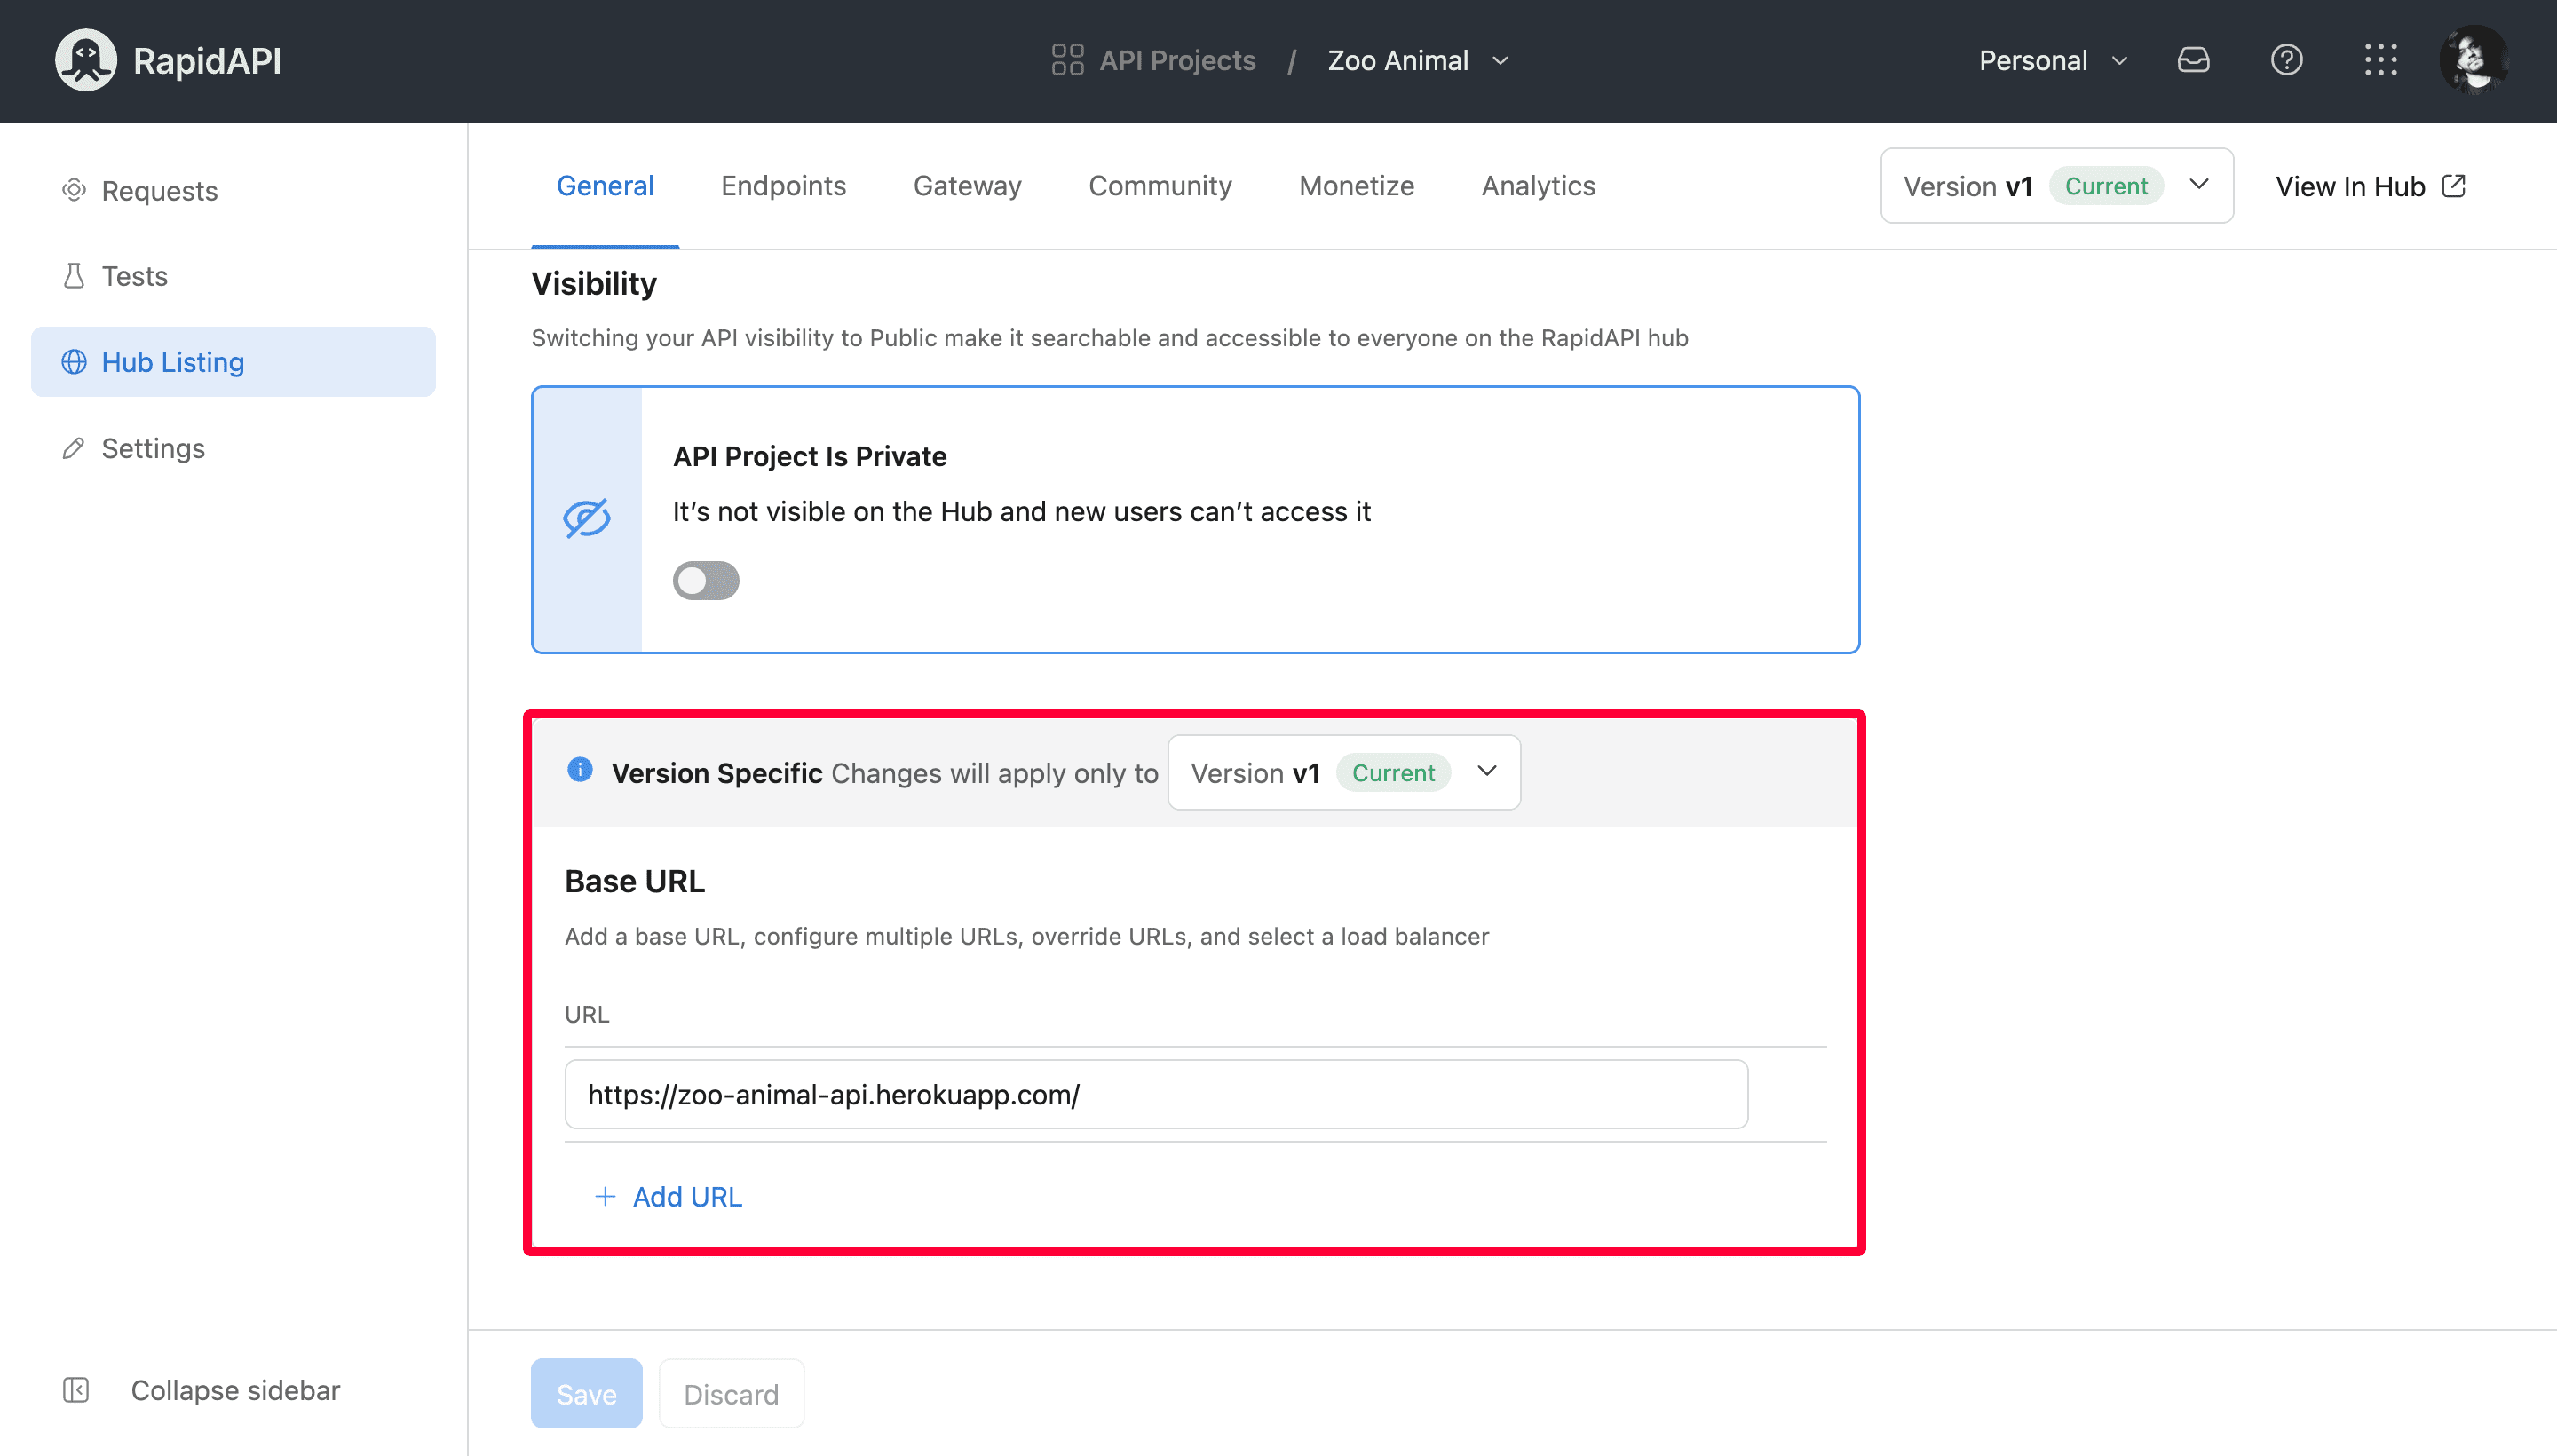Click the API Projects grid icon
2557x1456 pixels.
tap(1067, 60)
